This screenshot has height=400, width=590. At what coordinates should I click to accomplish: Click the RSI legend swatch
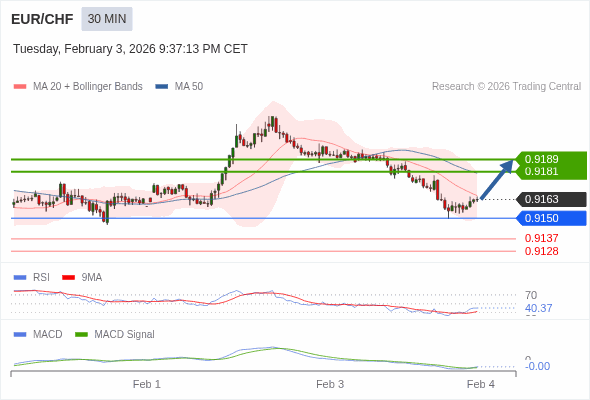tap(20, 278)
